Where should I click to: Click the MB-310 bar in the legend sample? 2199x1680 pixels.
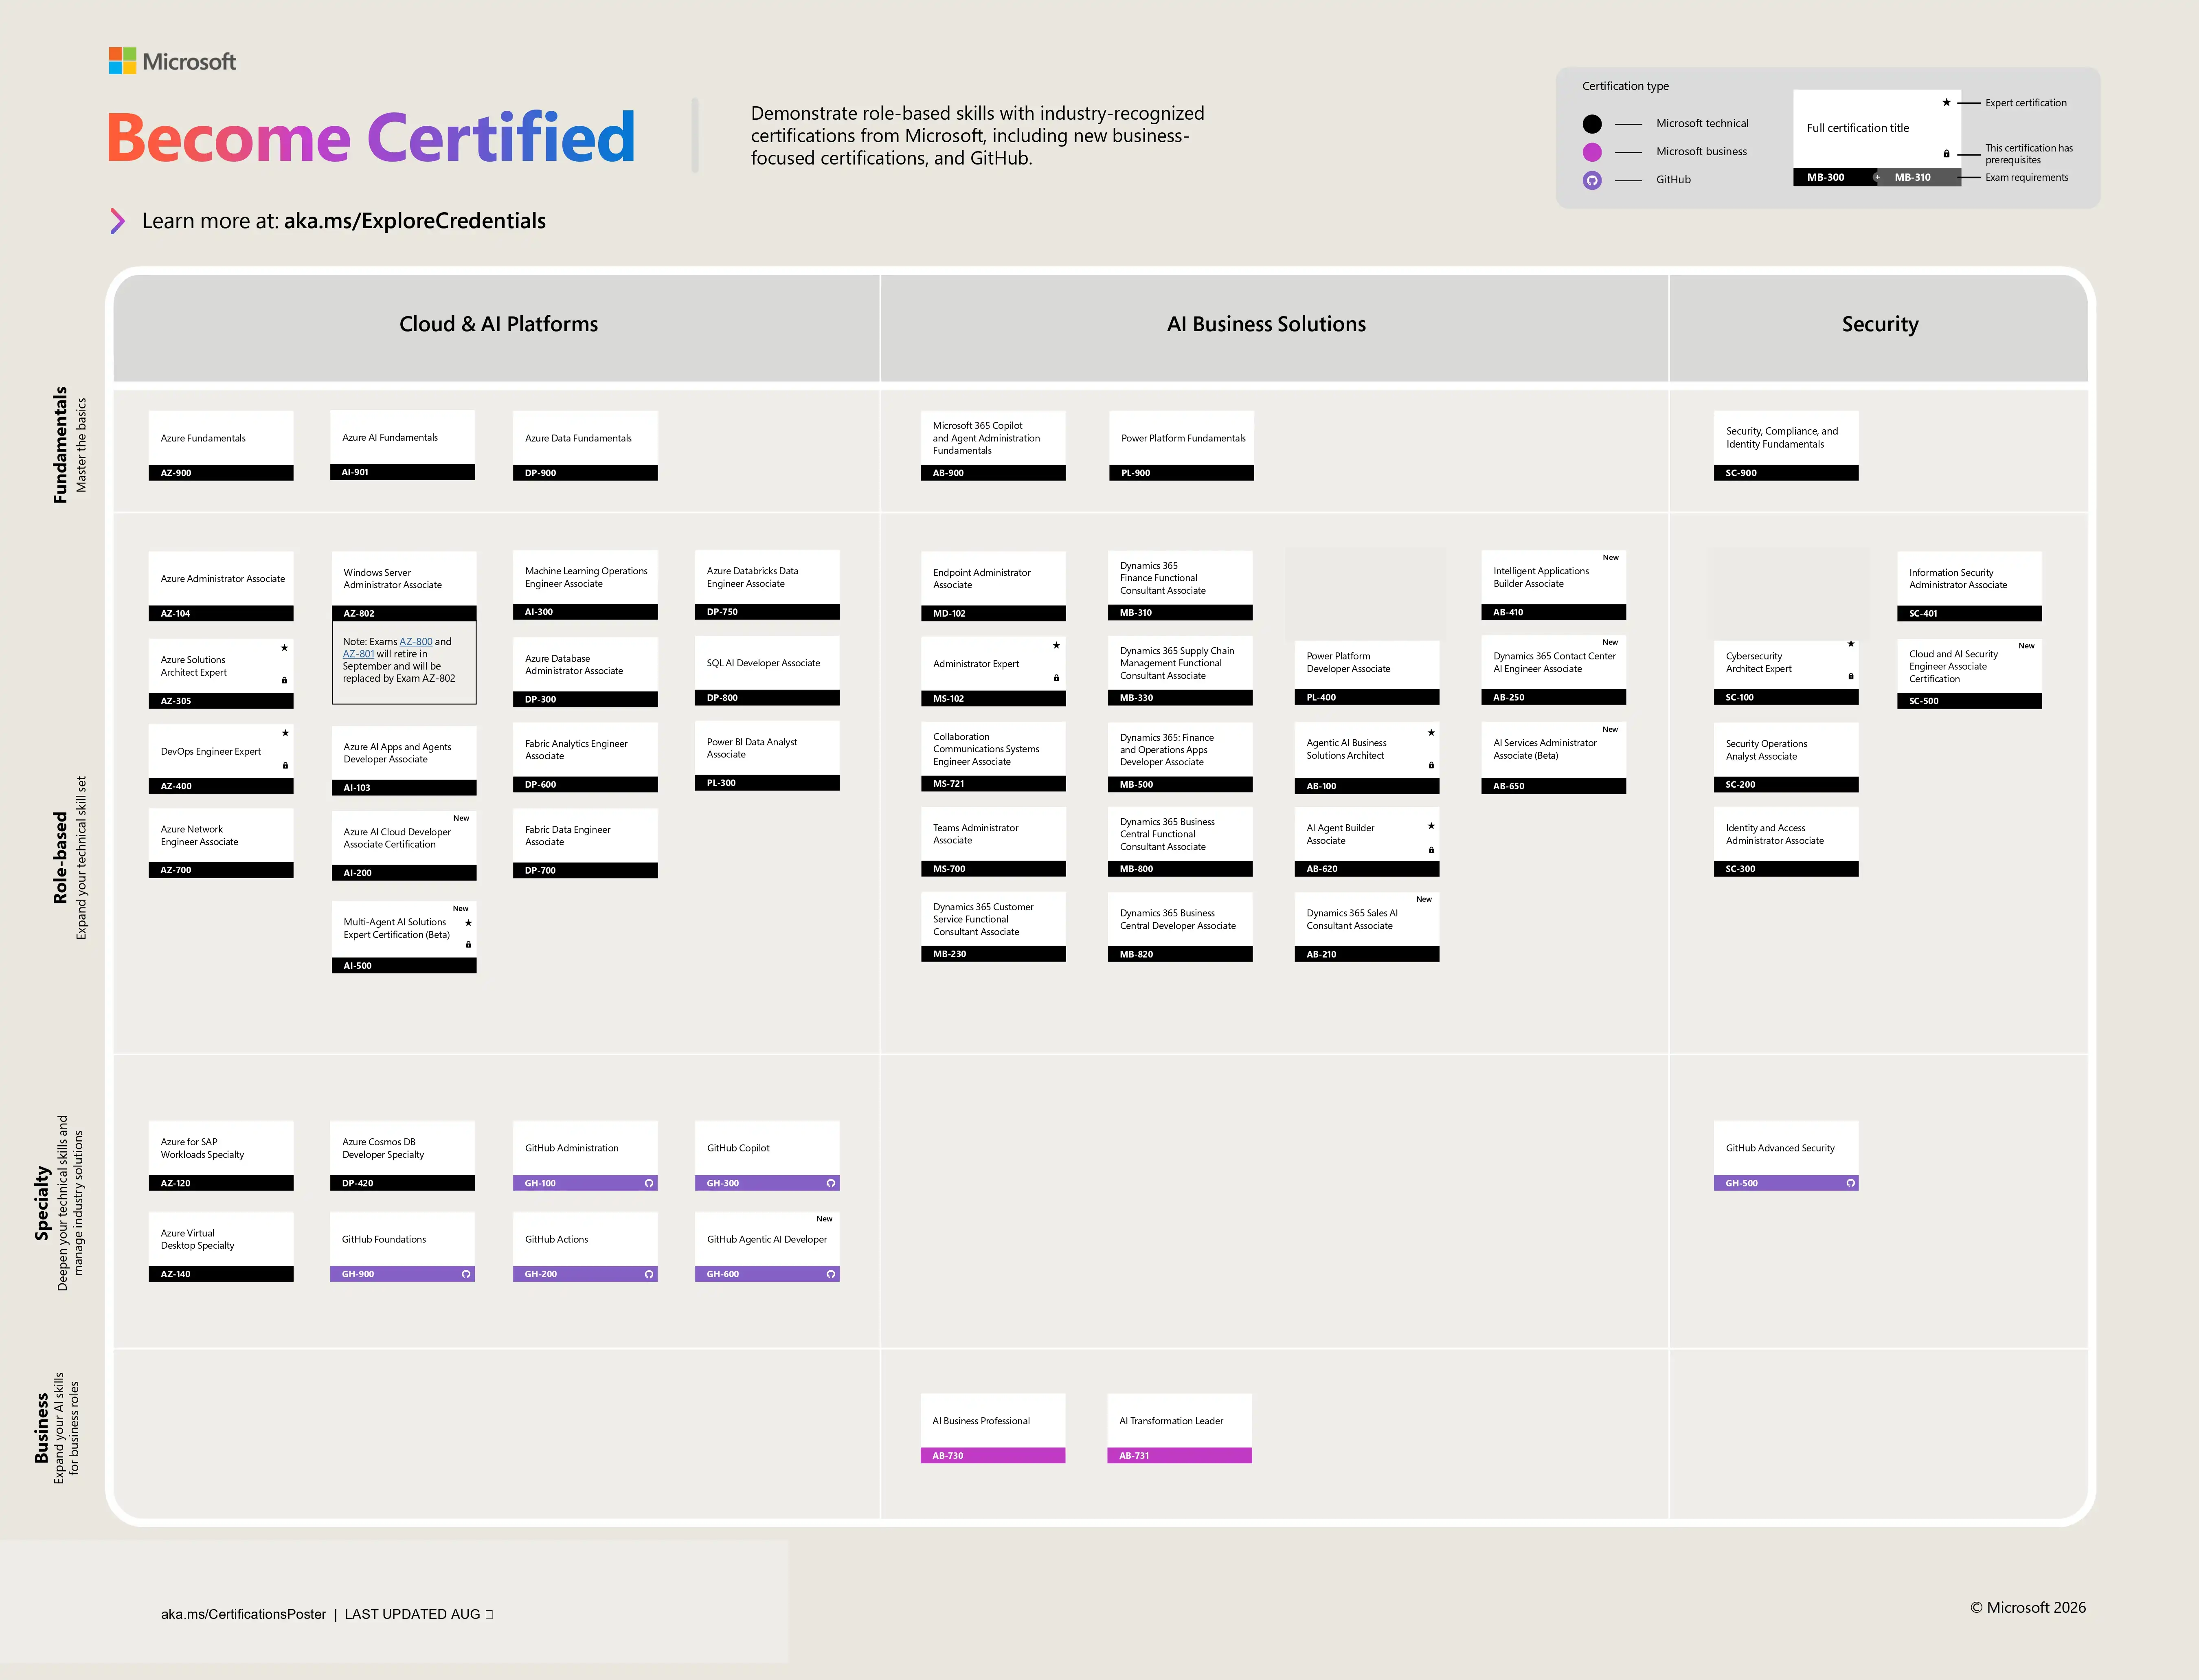pyautogui.click(x=1918, y=177)
